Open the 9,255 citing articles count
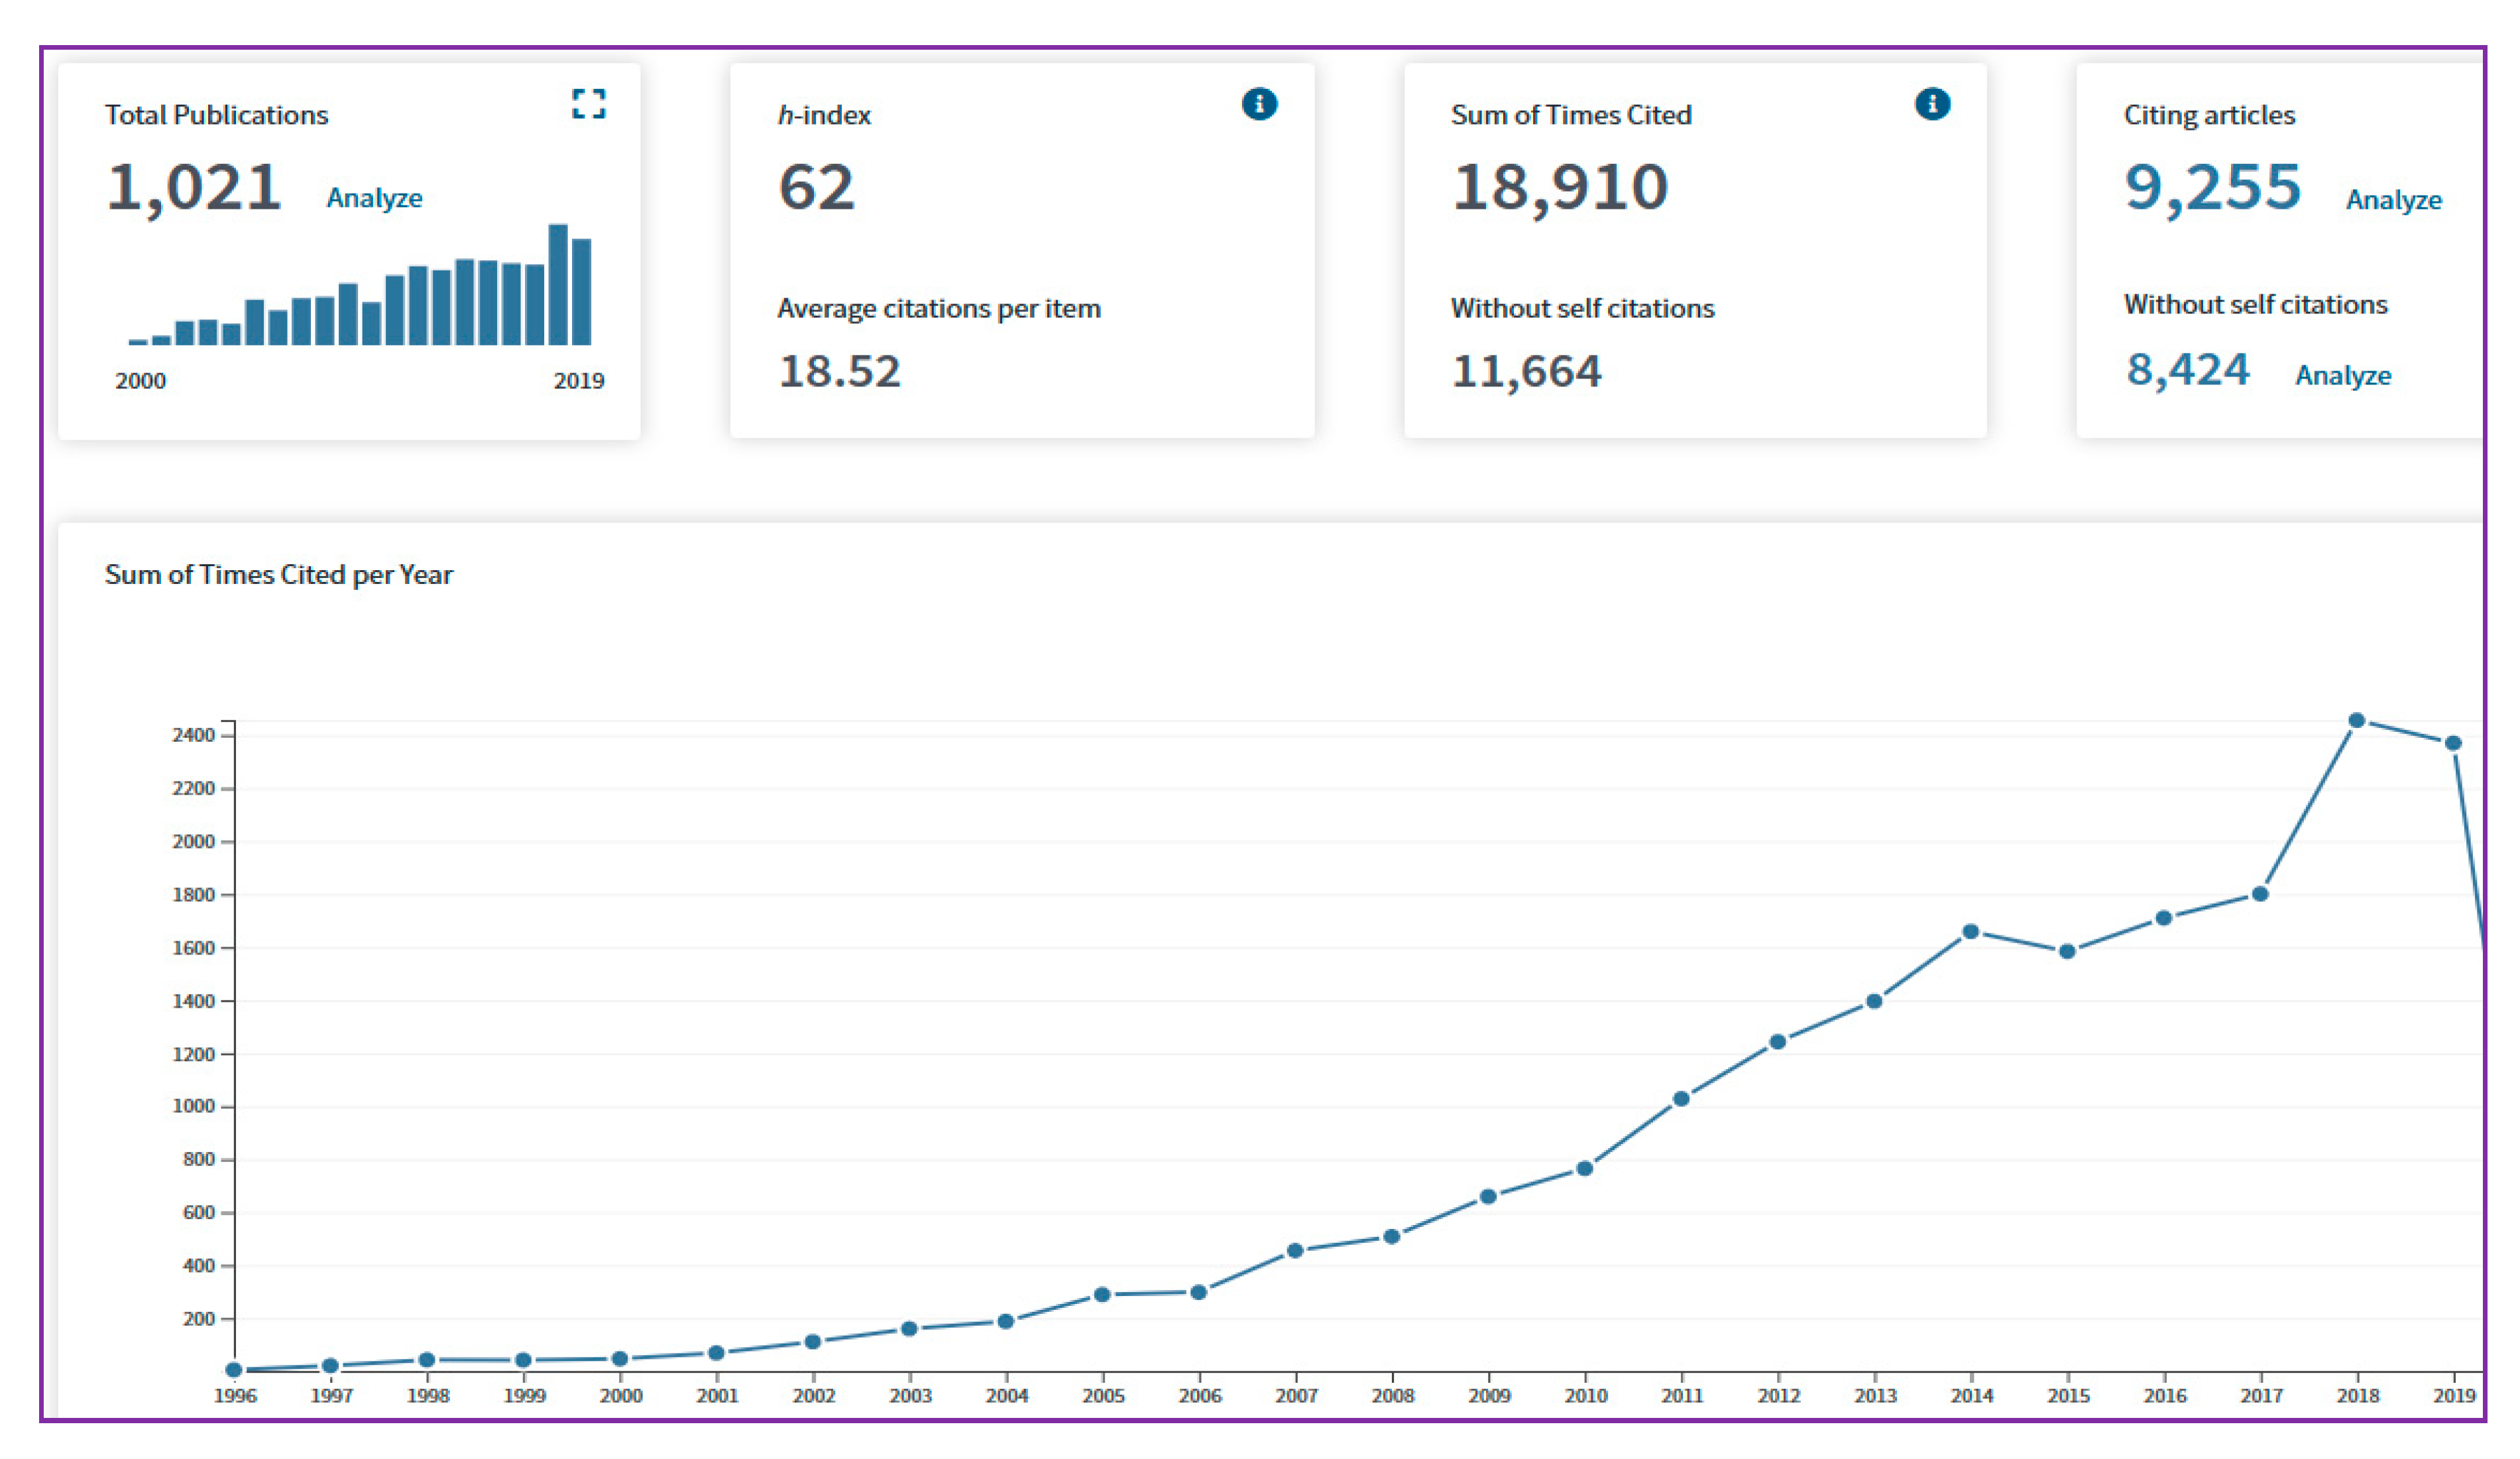Screen dimensions: 2520x1459 coord(2212,188)
